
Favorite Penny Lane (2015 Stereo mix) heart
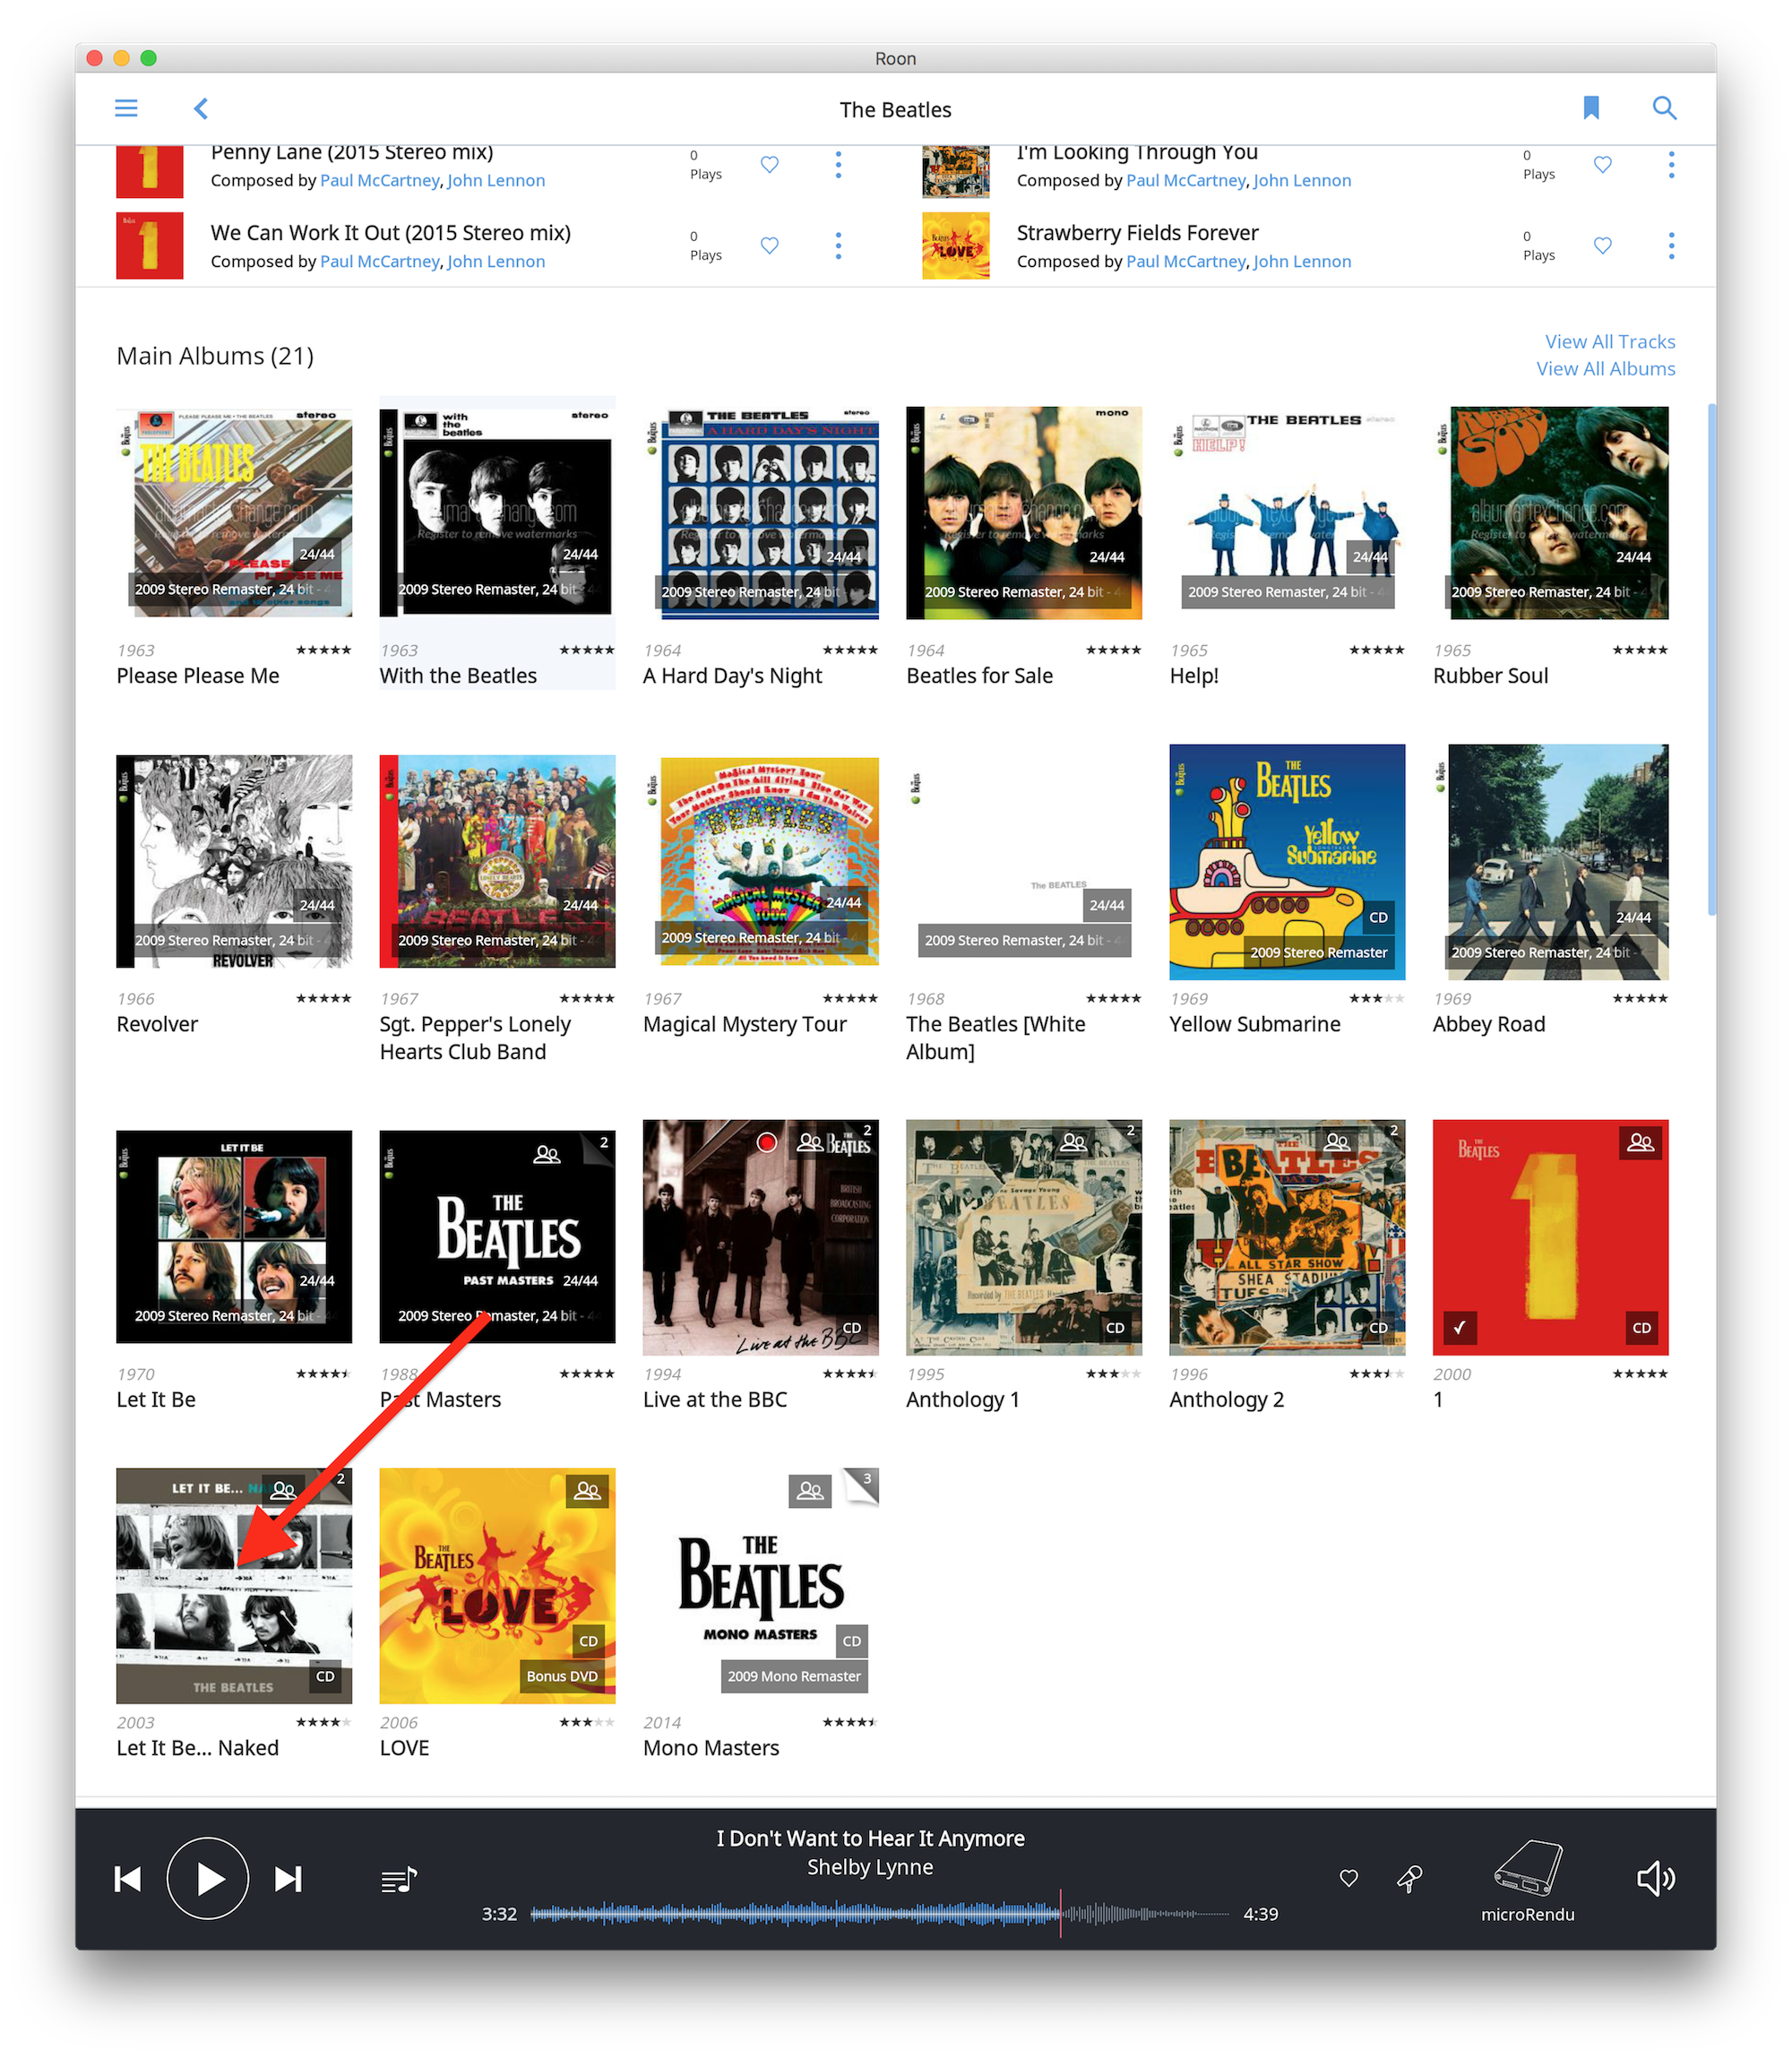(769, 164)
